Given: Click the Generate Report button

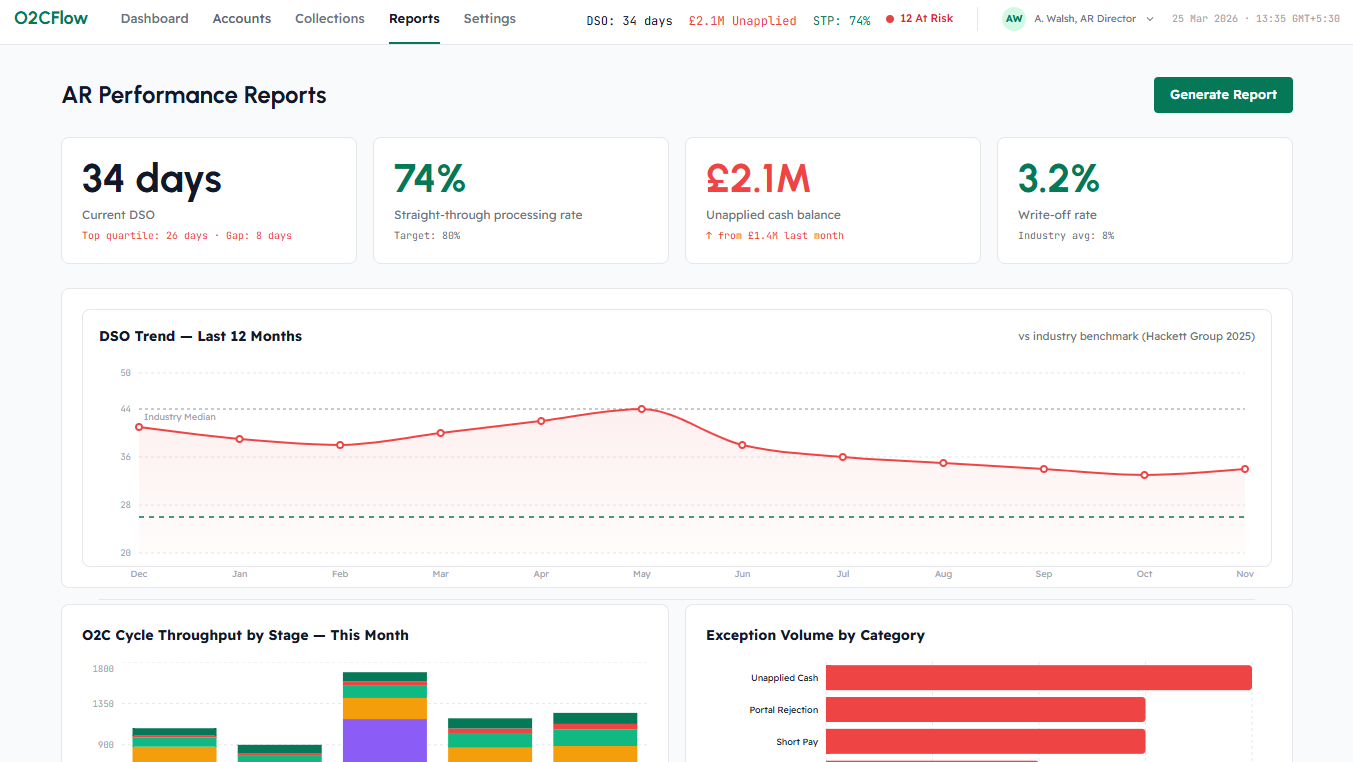Looking at the screenshot, I should point(1223,95).
